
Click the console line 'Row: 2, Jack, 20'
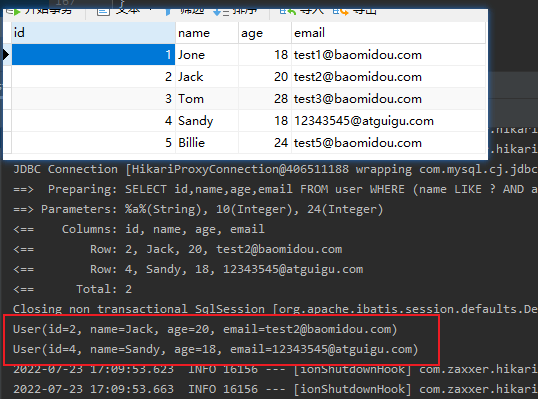click(x=178, y=249)
